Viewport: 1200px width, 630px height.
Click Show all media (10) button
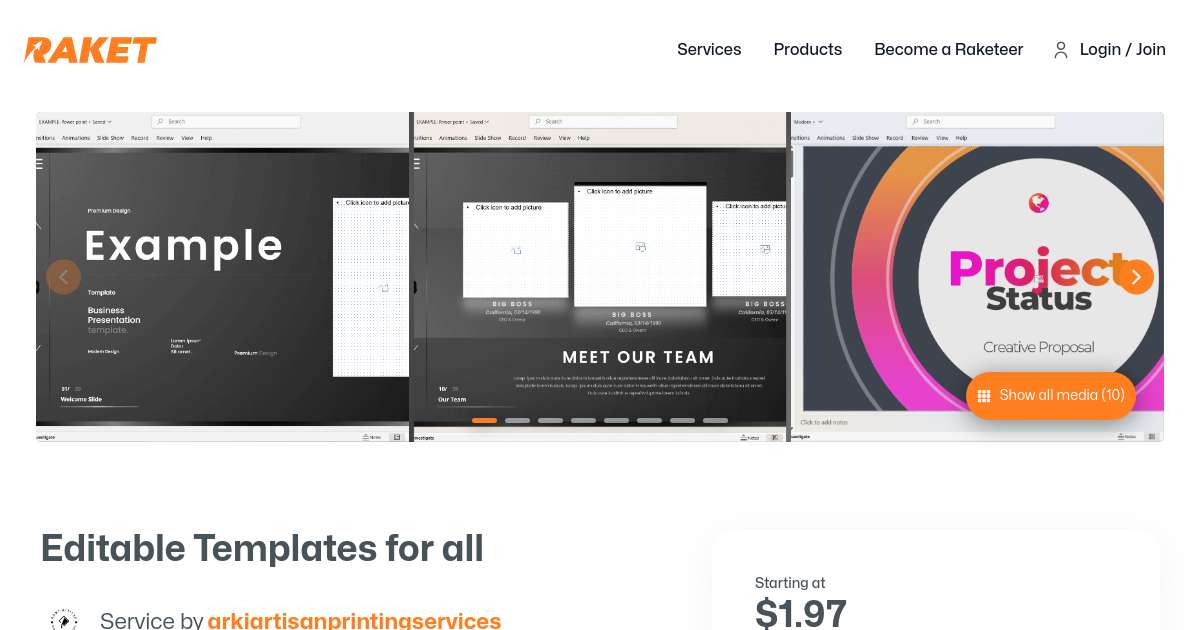coord(1051,396)
